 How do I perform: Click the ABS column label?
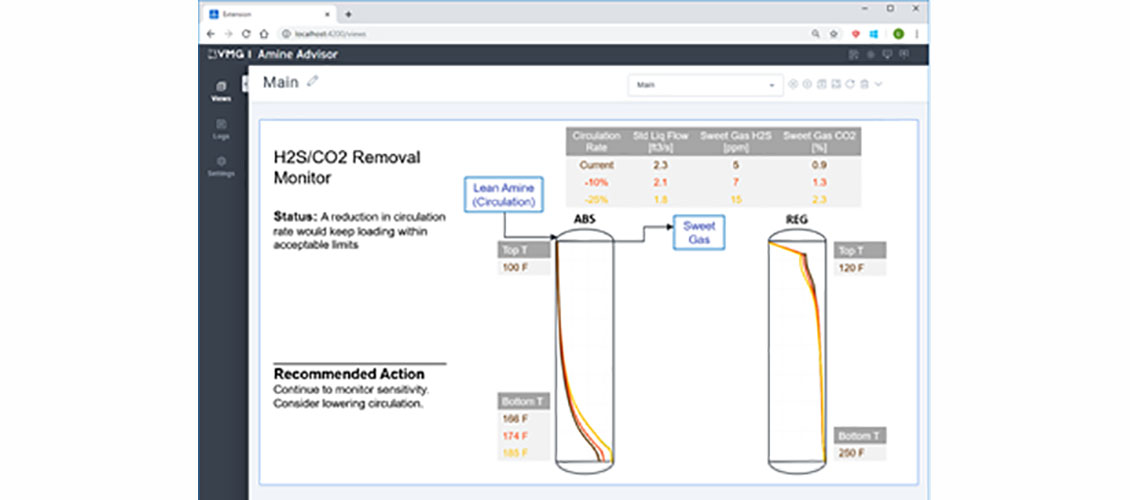click(x=584, y=221)
